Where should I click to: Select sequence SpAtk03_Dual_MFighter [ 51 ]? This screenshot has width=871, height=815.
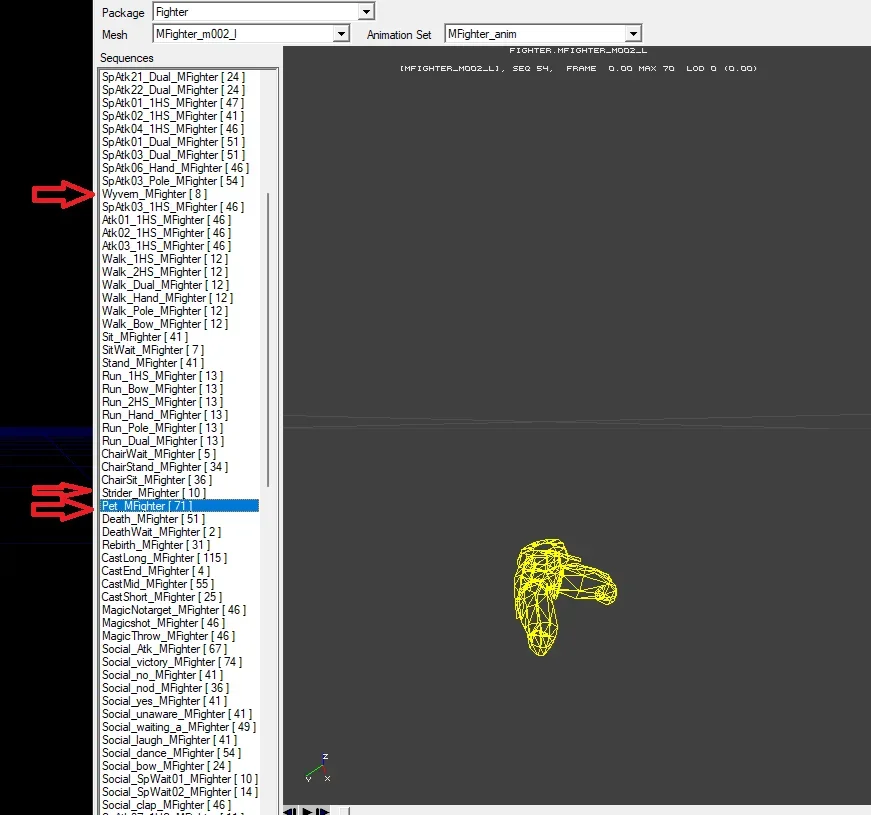coord(173,154)
